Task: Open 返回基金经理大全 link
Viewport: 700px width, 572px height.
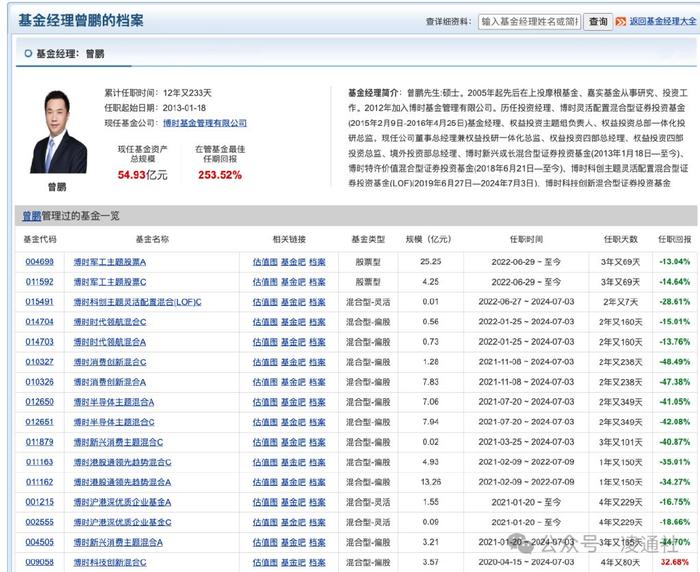Action: pos(662,21)
